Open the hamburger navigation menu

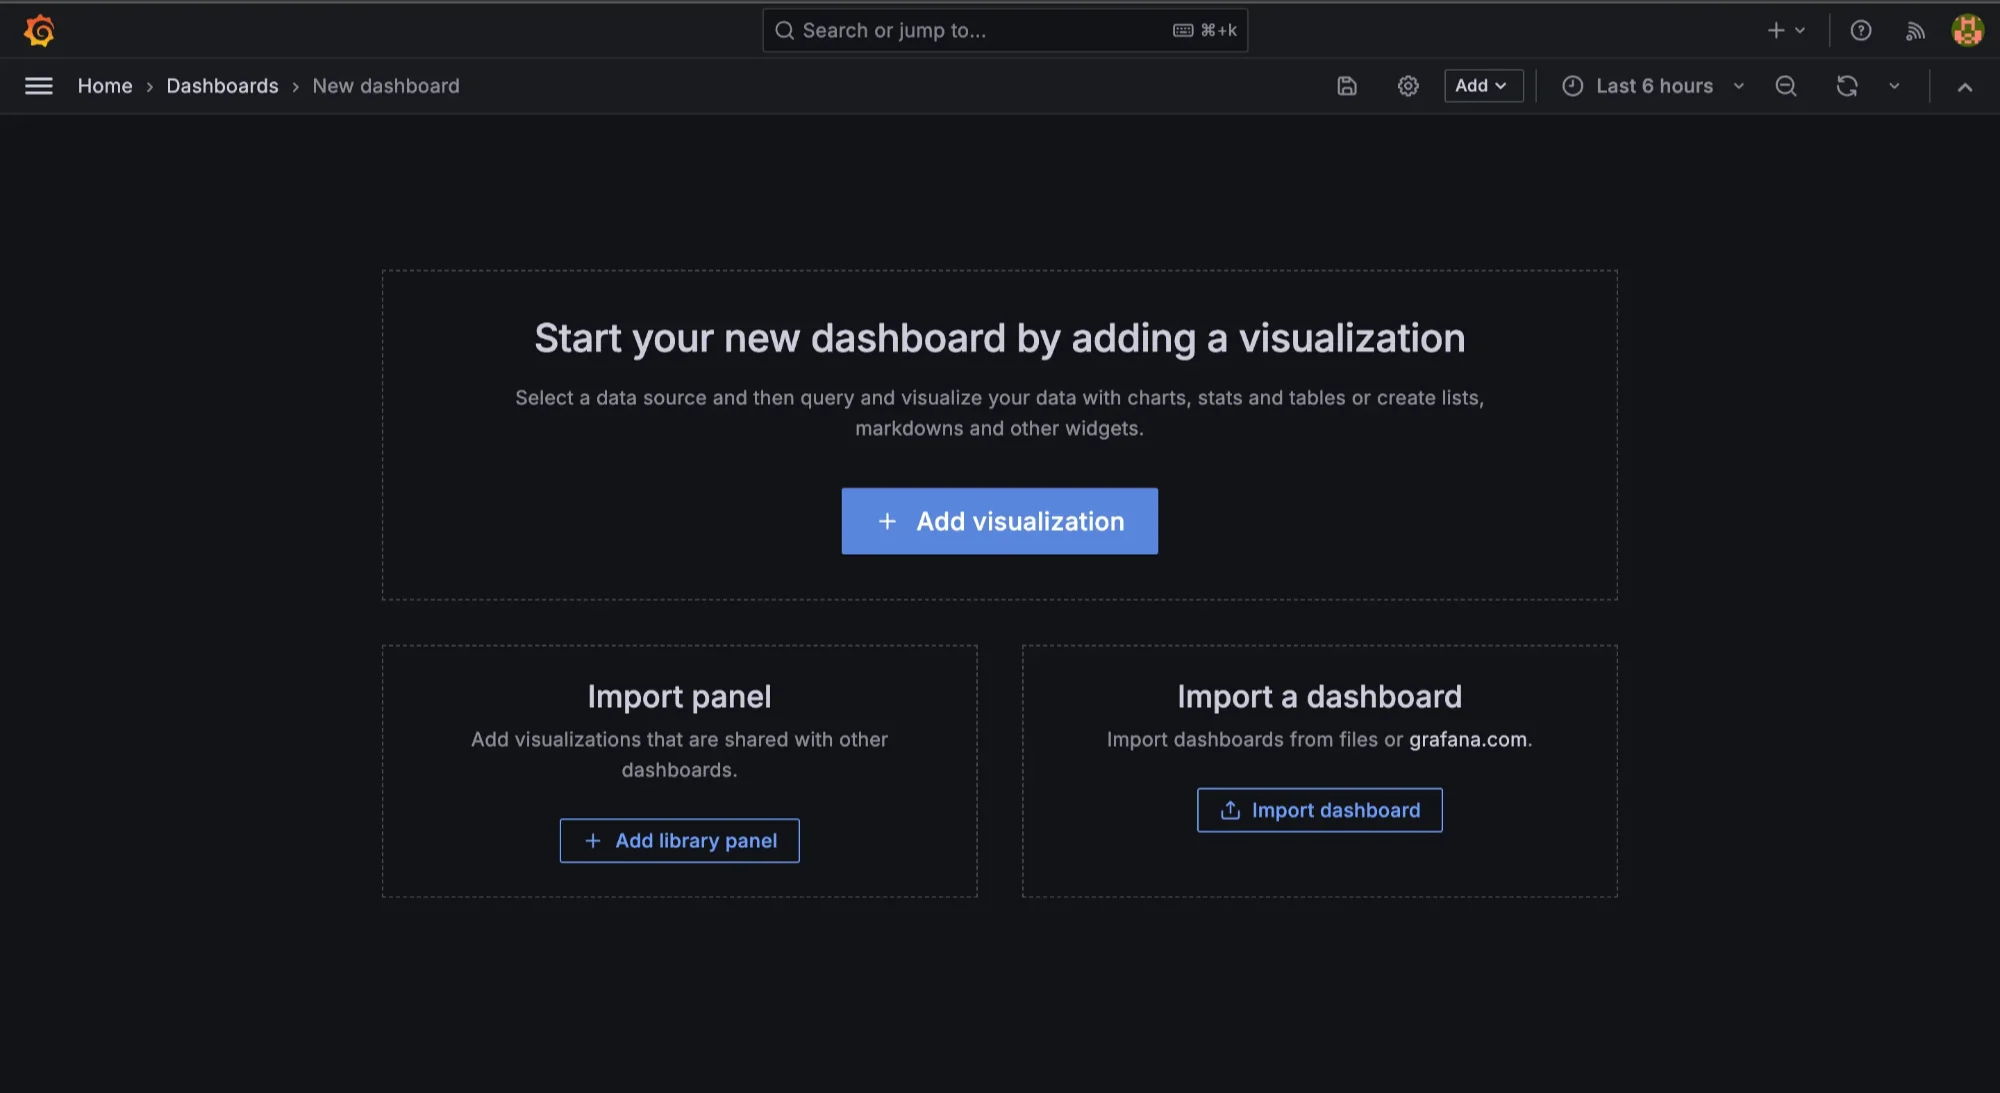[x=39, y=86]
